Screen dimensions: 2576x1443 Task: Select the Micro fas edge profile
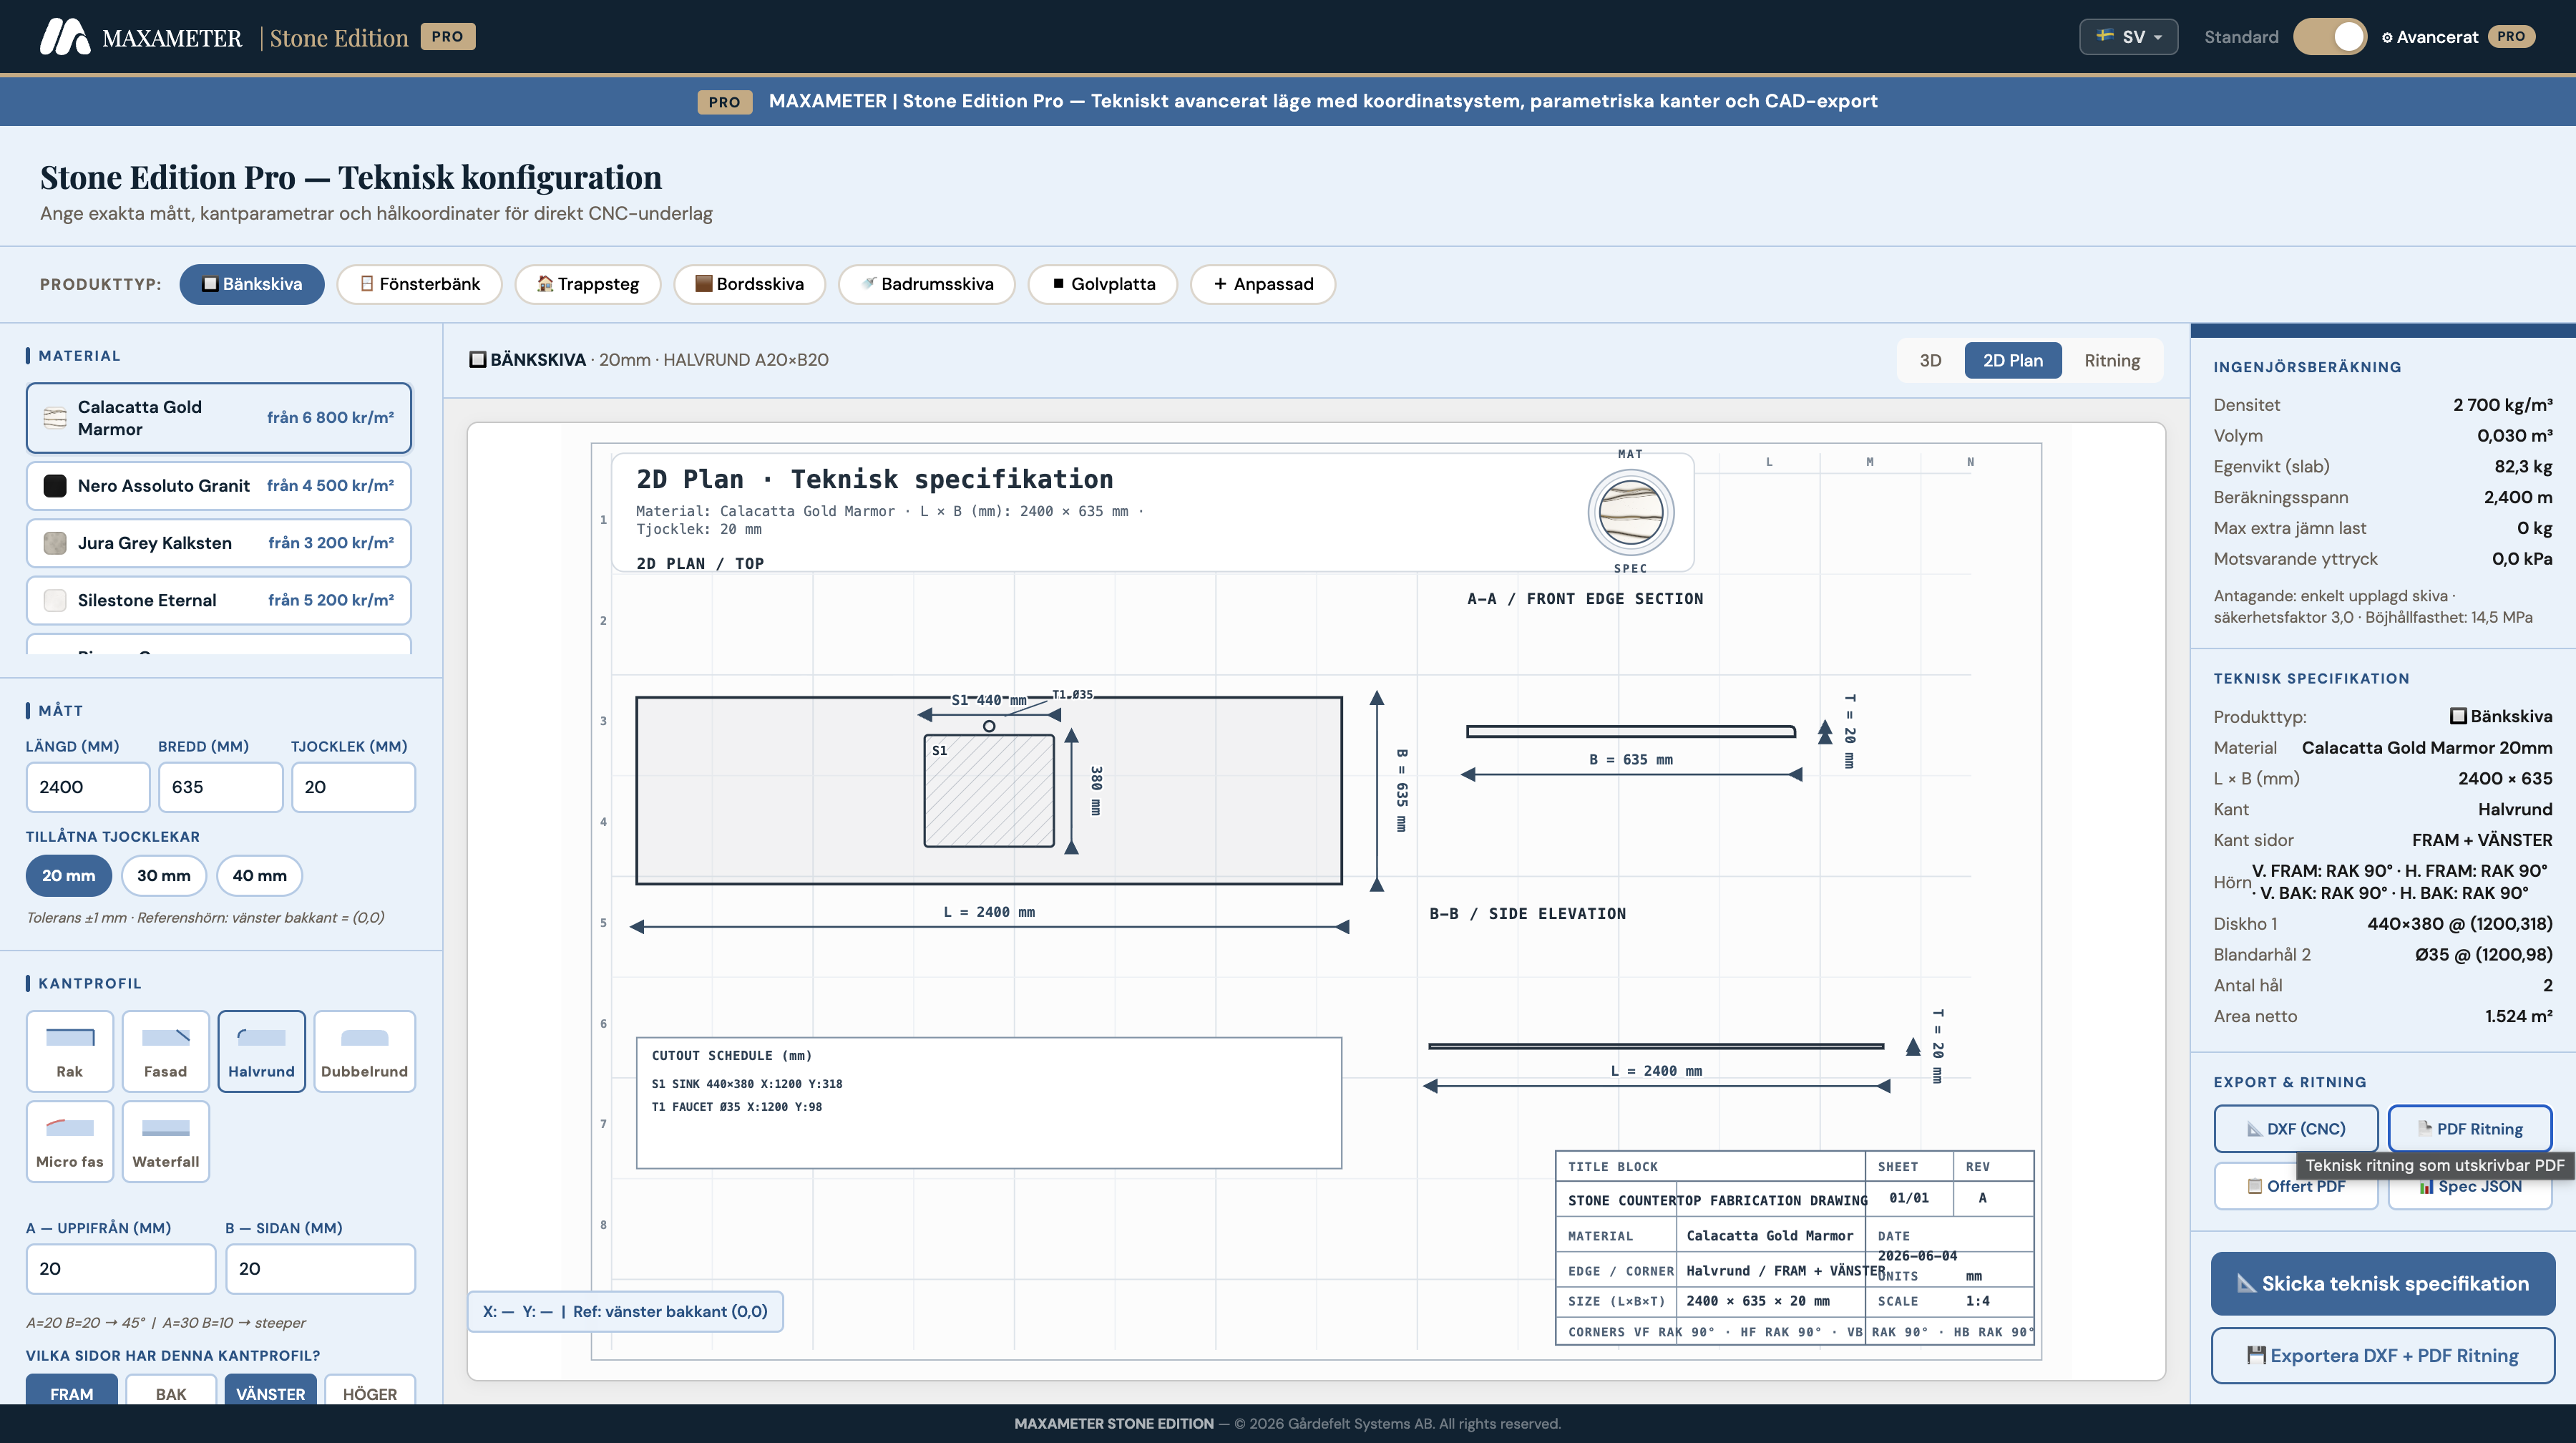pos(70,1142)
